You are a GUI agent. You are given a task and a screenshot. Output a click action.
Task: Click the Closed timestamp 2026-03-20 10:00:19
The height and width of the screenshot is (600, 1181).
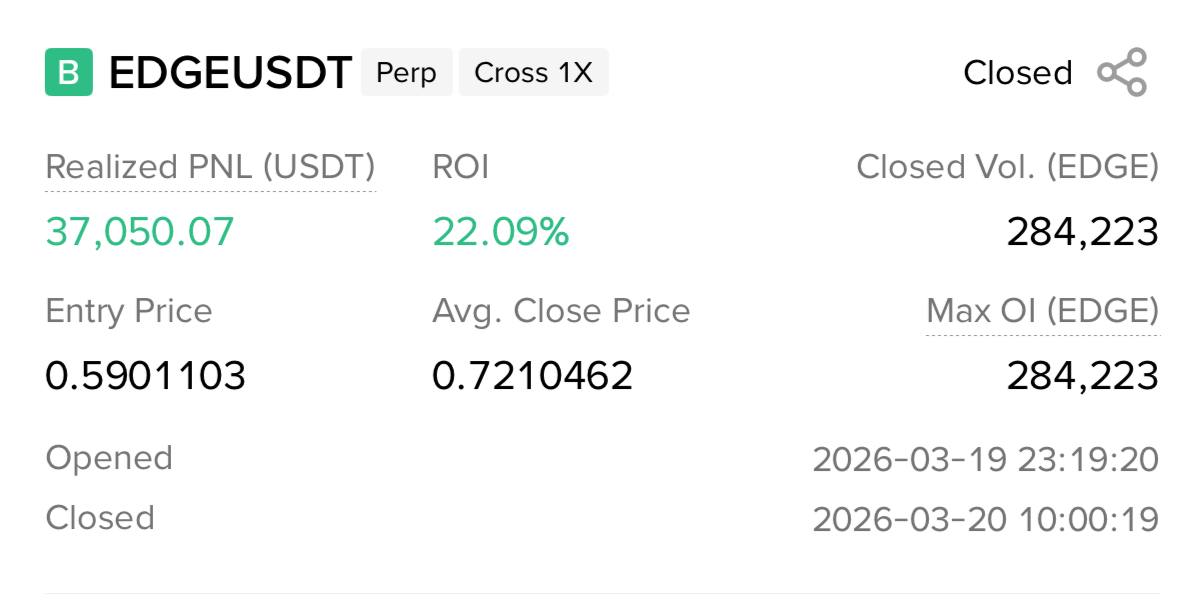[x=985, y=520]
